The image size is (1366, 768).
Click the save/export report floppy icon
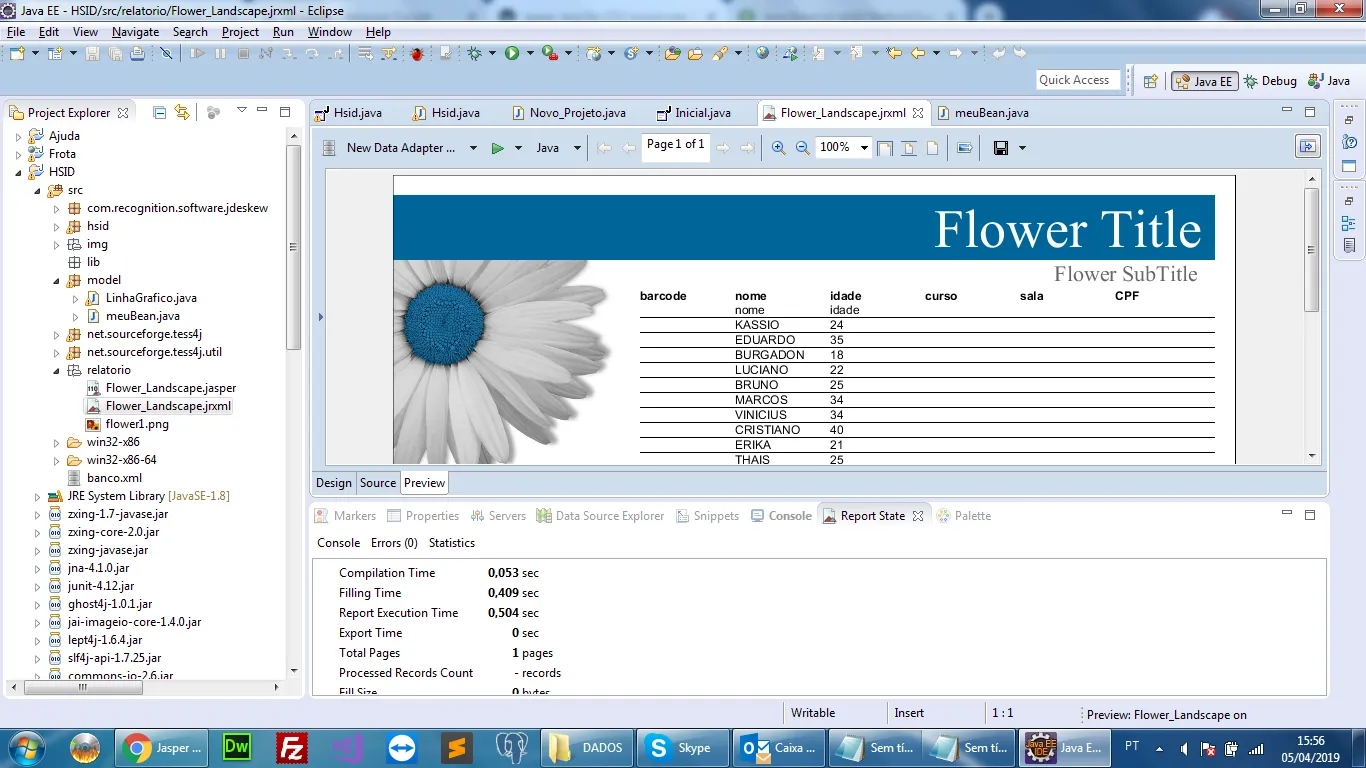click(x=1000, y=148)
